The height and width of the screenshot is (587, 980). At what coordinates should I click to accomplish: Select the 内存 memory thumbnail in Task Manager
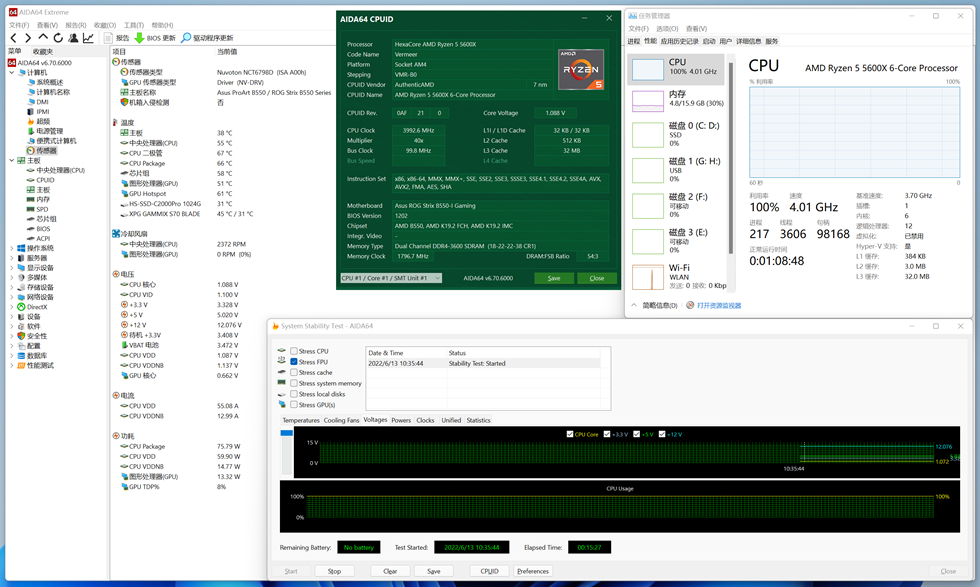point(648,99)
